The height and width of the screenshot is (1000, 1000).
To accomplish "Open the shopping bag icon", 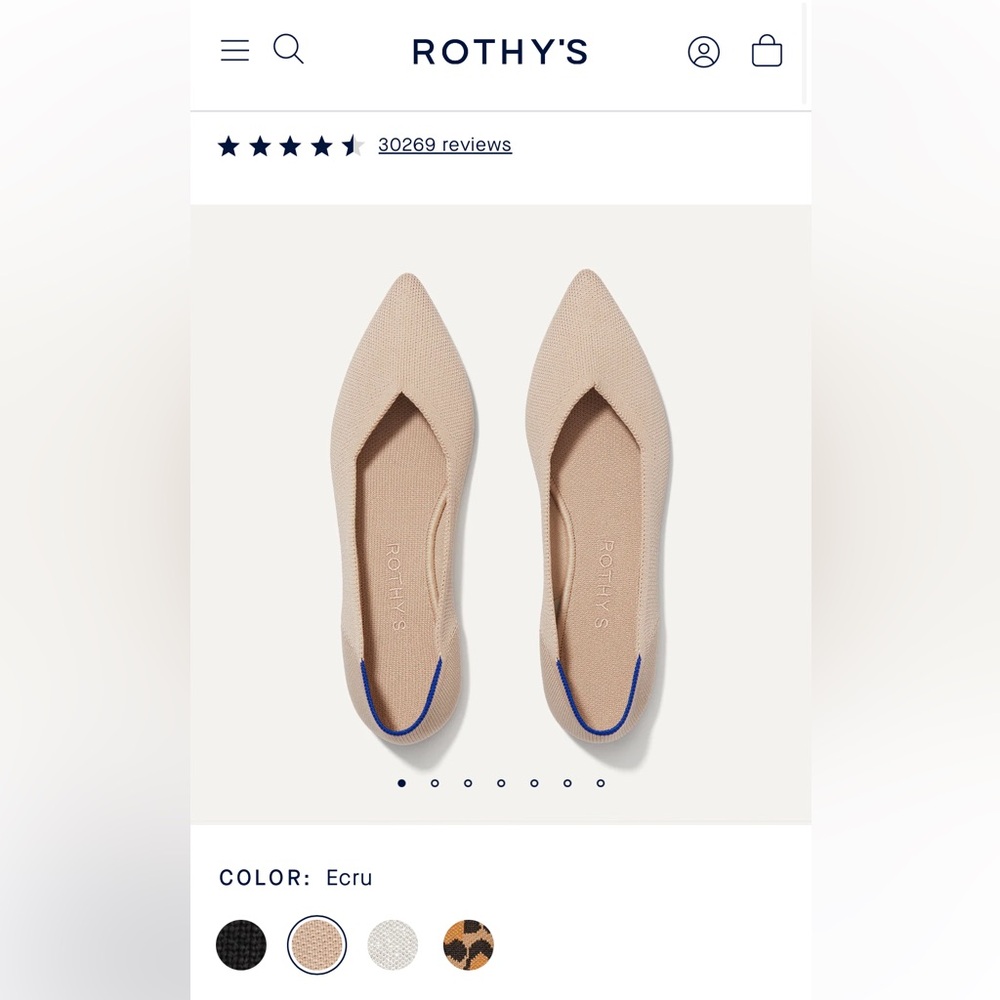I will [x=767, y=51].
